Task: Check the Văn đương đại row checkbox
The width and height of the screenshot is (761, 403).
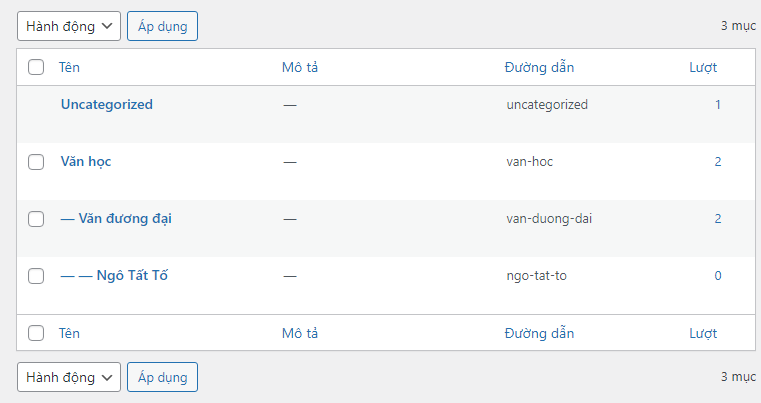Action: [36, 219]
